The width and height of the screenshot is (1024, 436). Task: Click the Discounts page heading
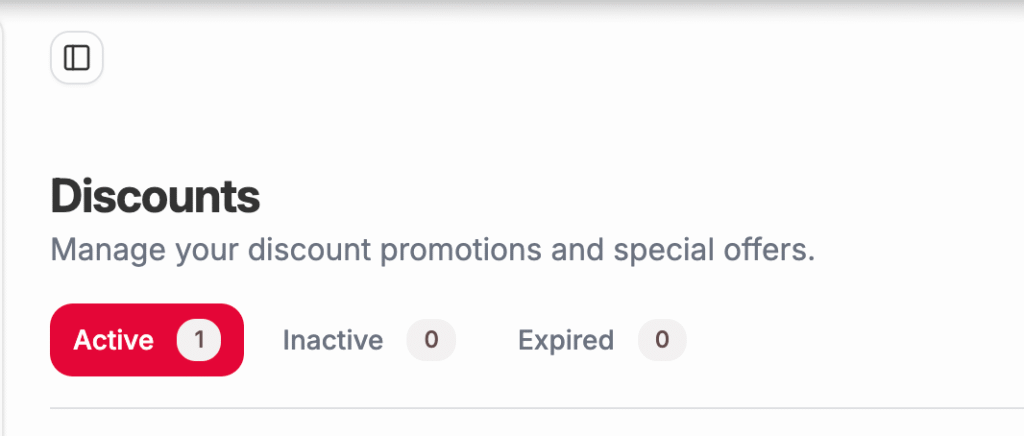(x=155, y=196)
